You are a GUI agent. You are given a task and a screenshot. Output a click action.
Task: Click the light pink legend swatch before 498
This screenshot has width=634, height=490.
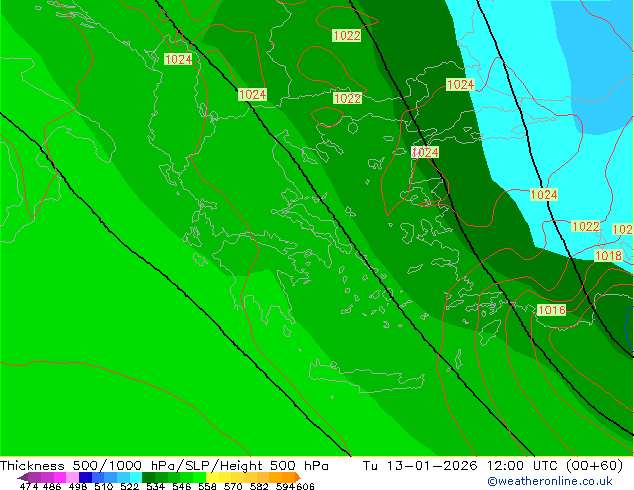[72, 477]
